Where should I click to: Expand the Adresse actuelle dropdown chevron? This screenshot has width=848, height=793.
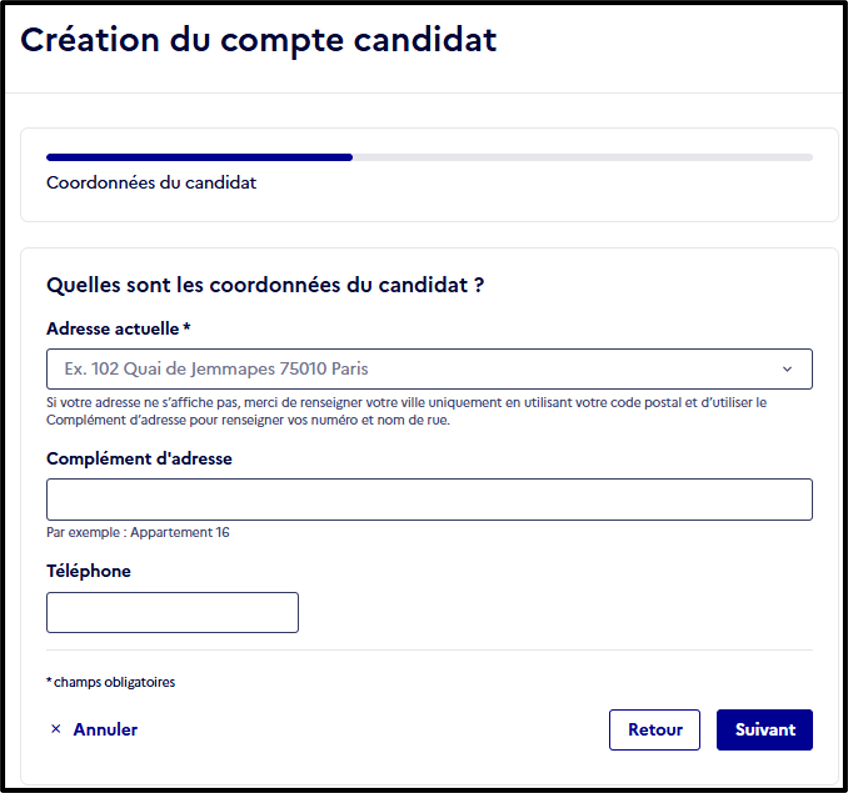[x=787, y=369]
